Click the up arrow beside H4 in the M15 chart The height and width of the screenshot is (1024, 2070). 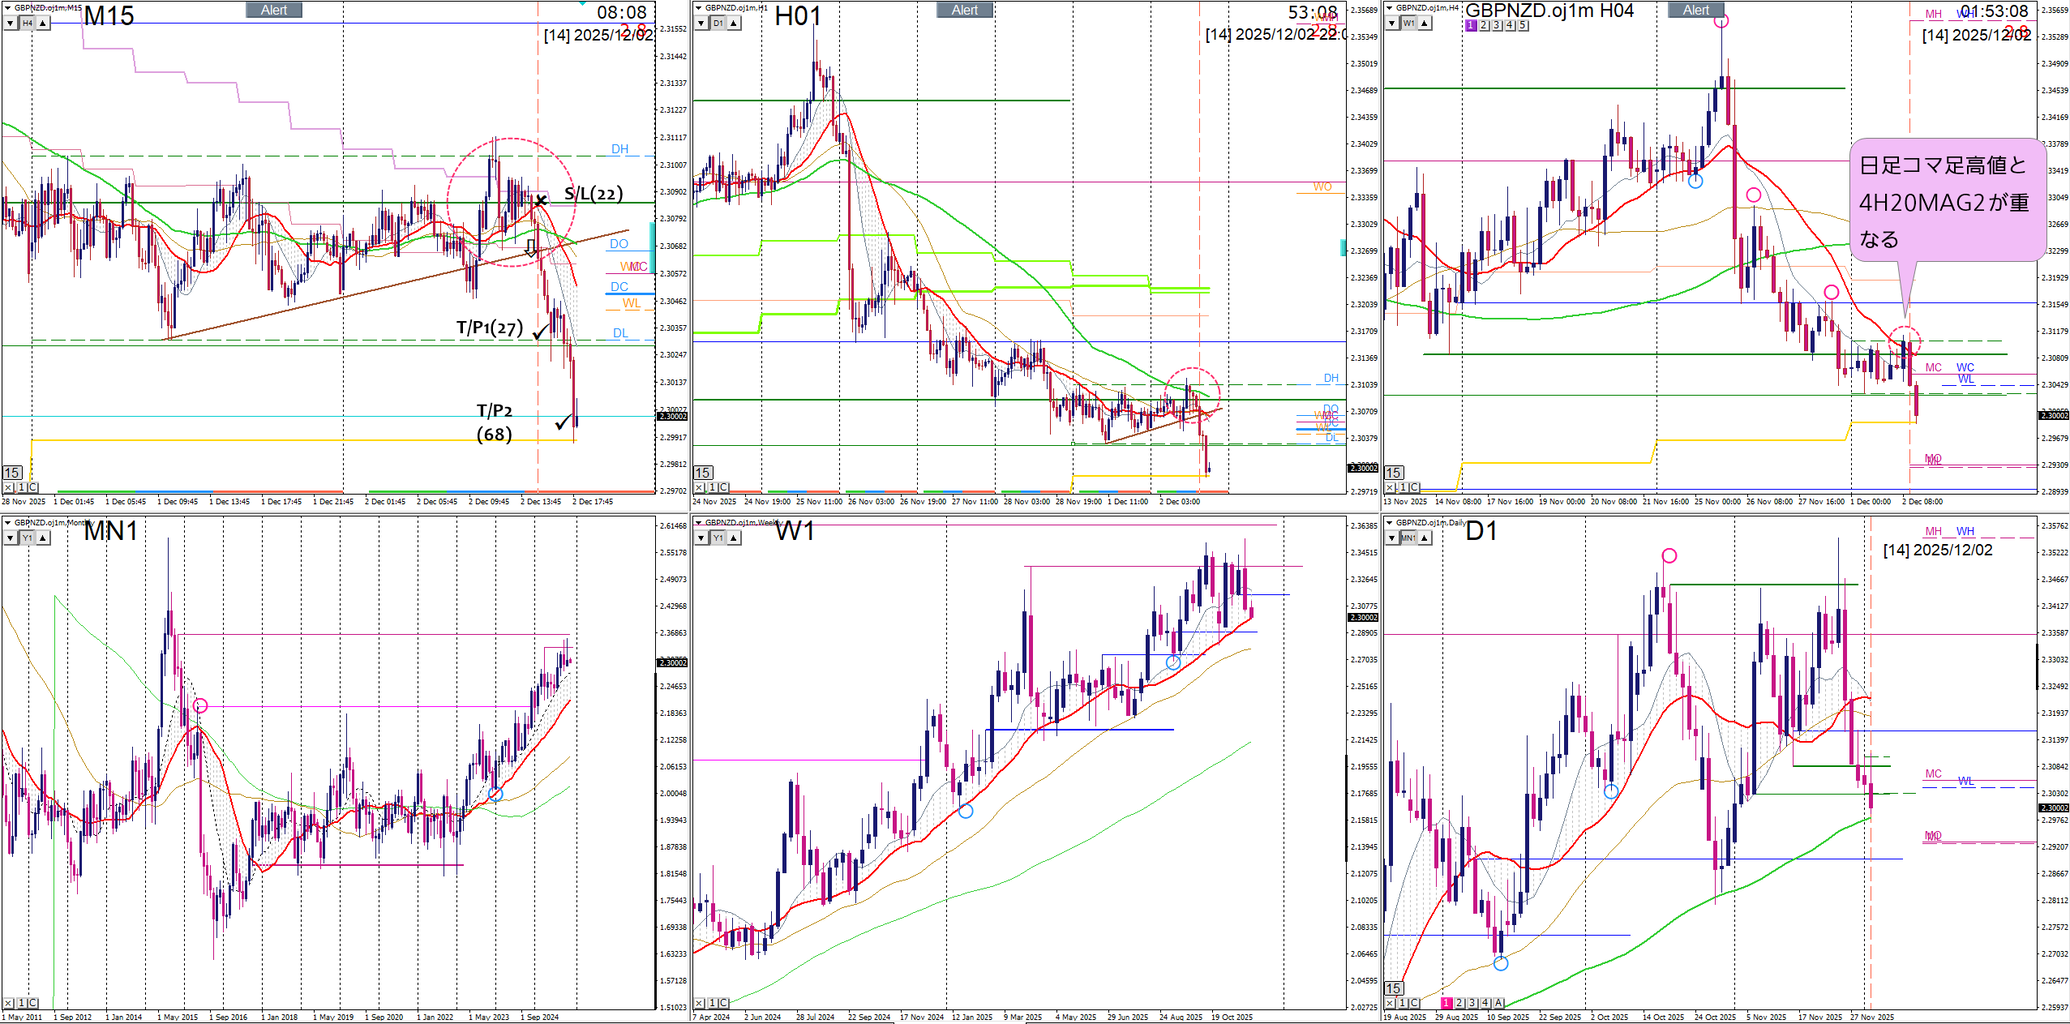click(x=43, y=23)
